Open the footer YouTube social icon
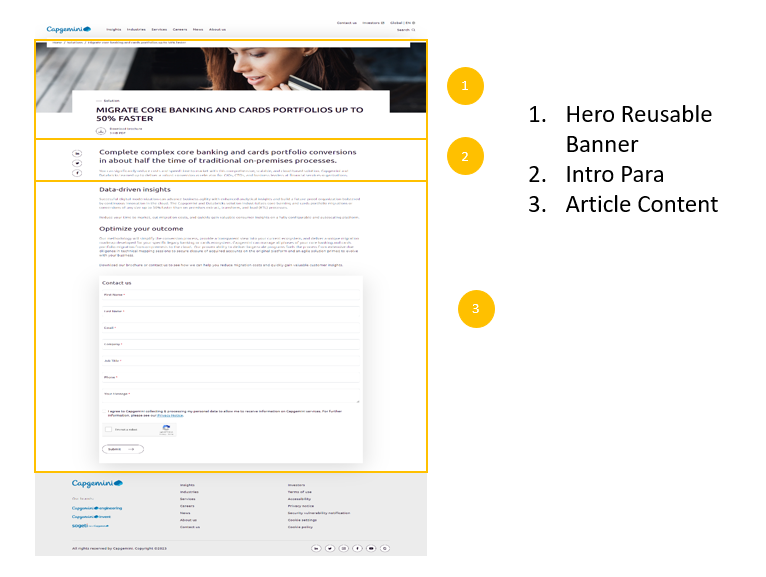Screen dimensions: 766x577 pos(371,548)
